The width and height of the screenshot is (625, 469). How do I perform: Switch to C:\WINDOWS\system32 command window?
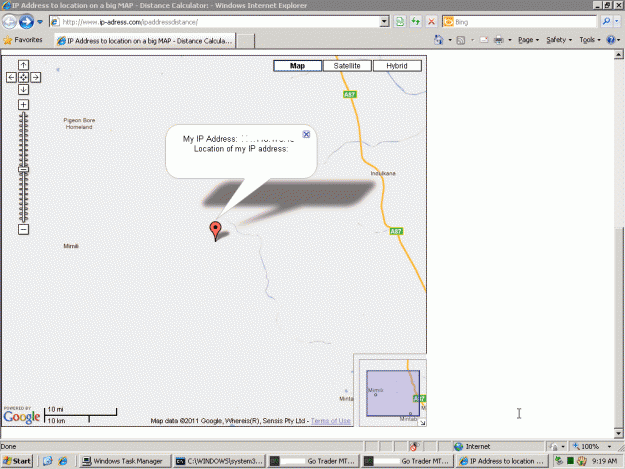click(x=219, y=461)
